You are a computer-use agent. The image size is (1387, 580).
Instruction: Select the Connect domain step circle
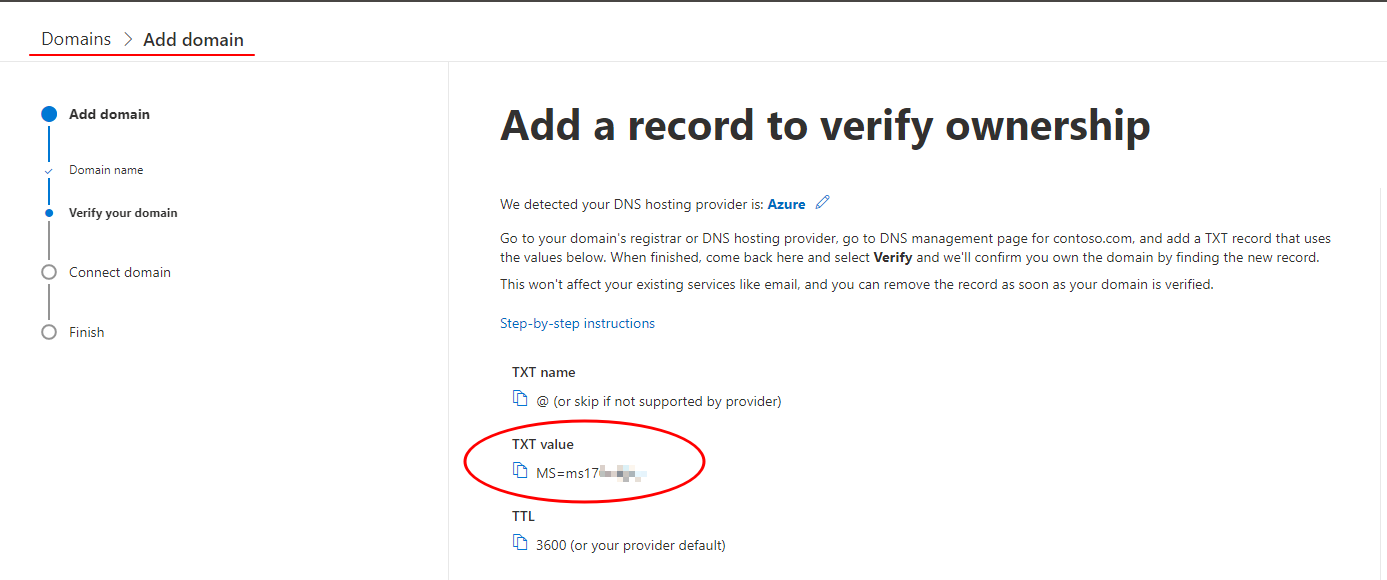49,271
